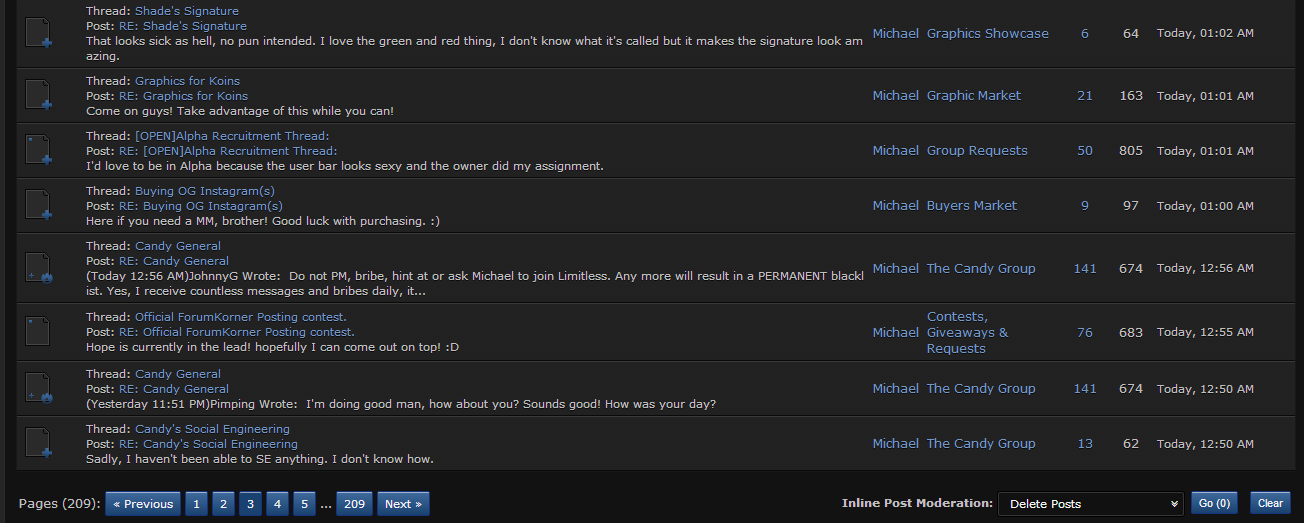
Task: Go to page 2 of results
Action: (x=223, y=504)
